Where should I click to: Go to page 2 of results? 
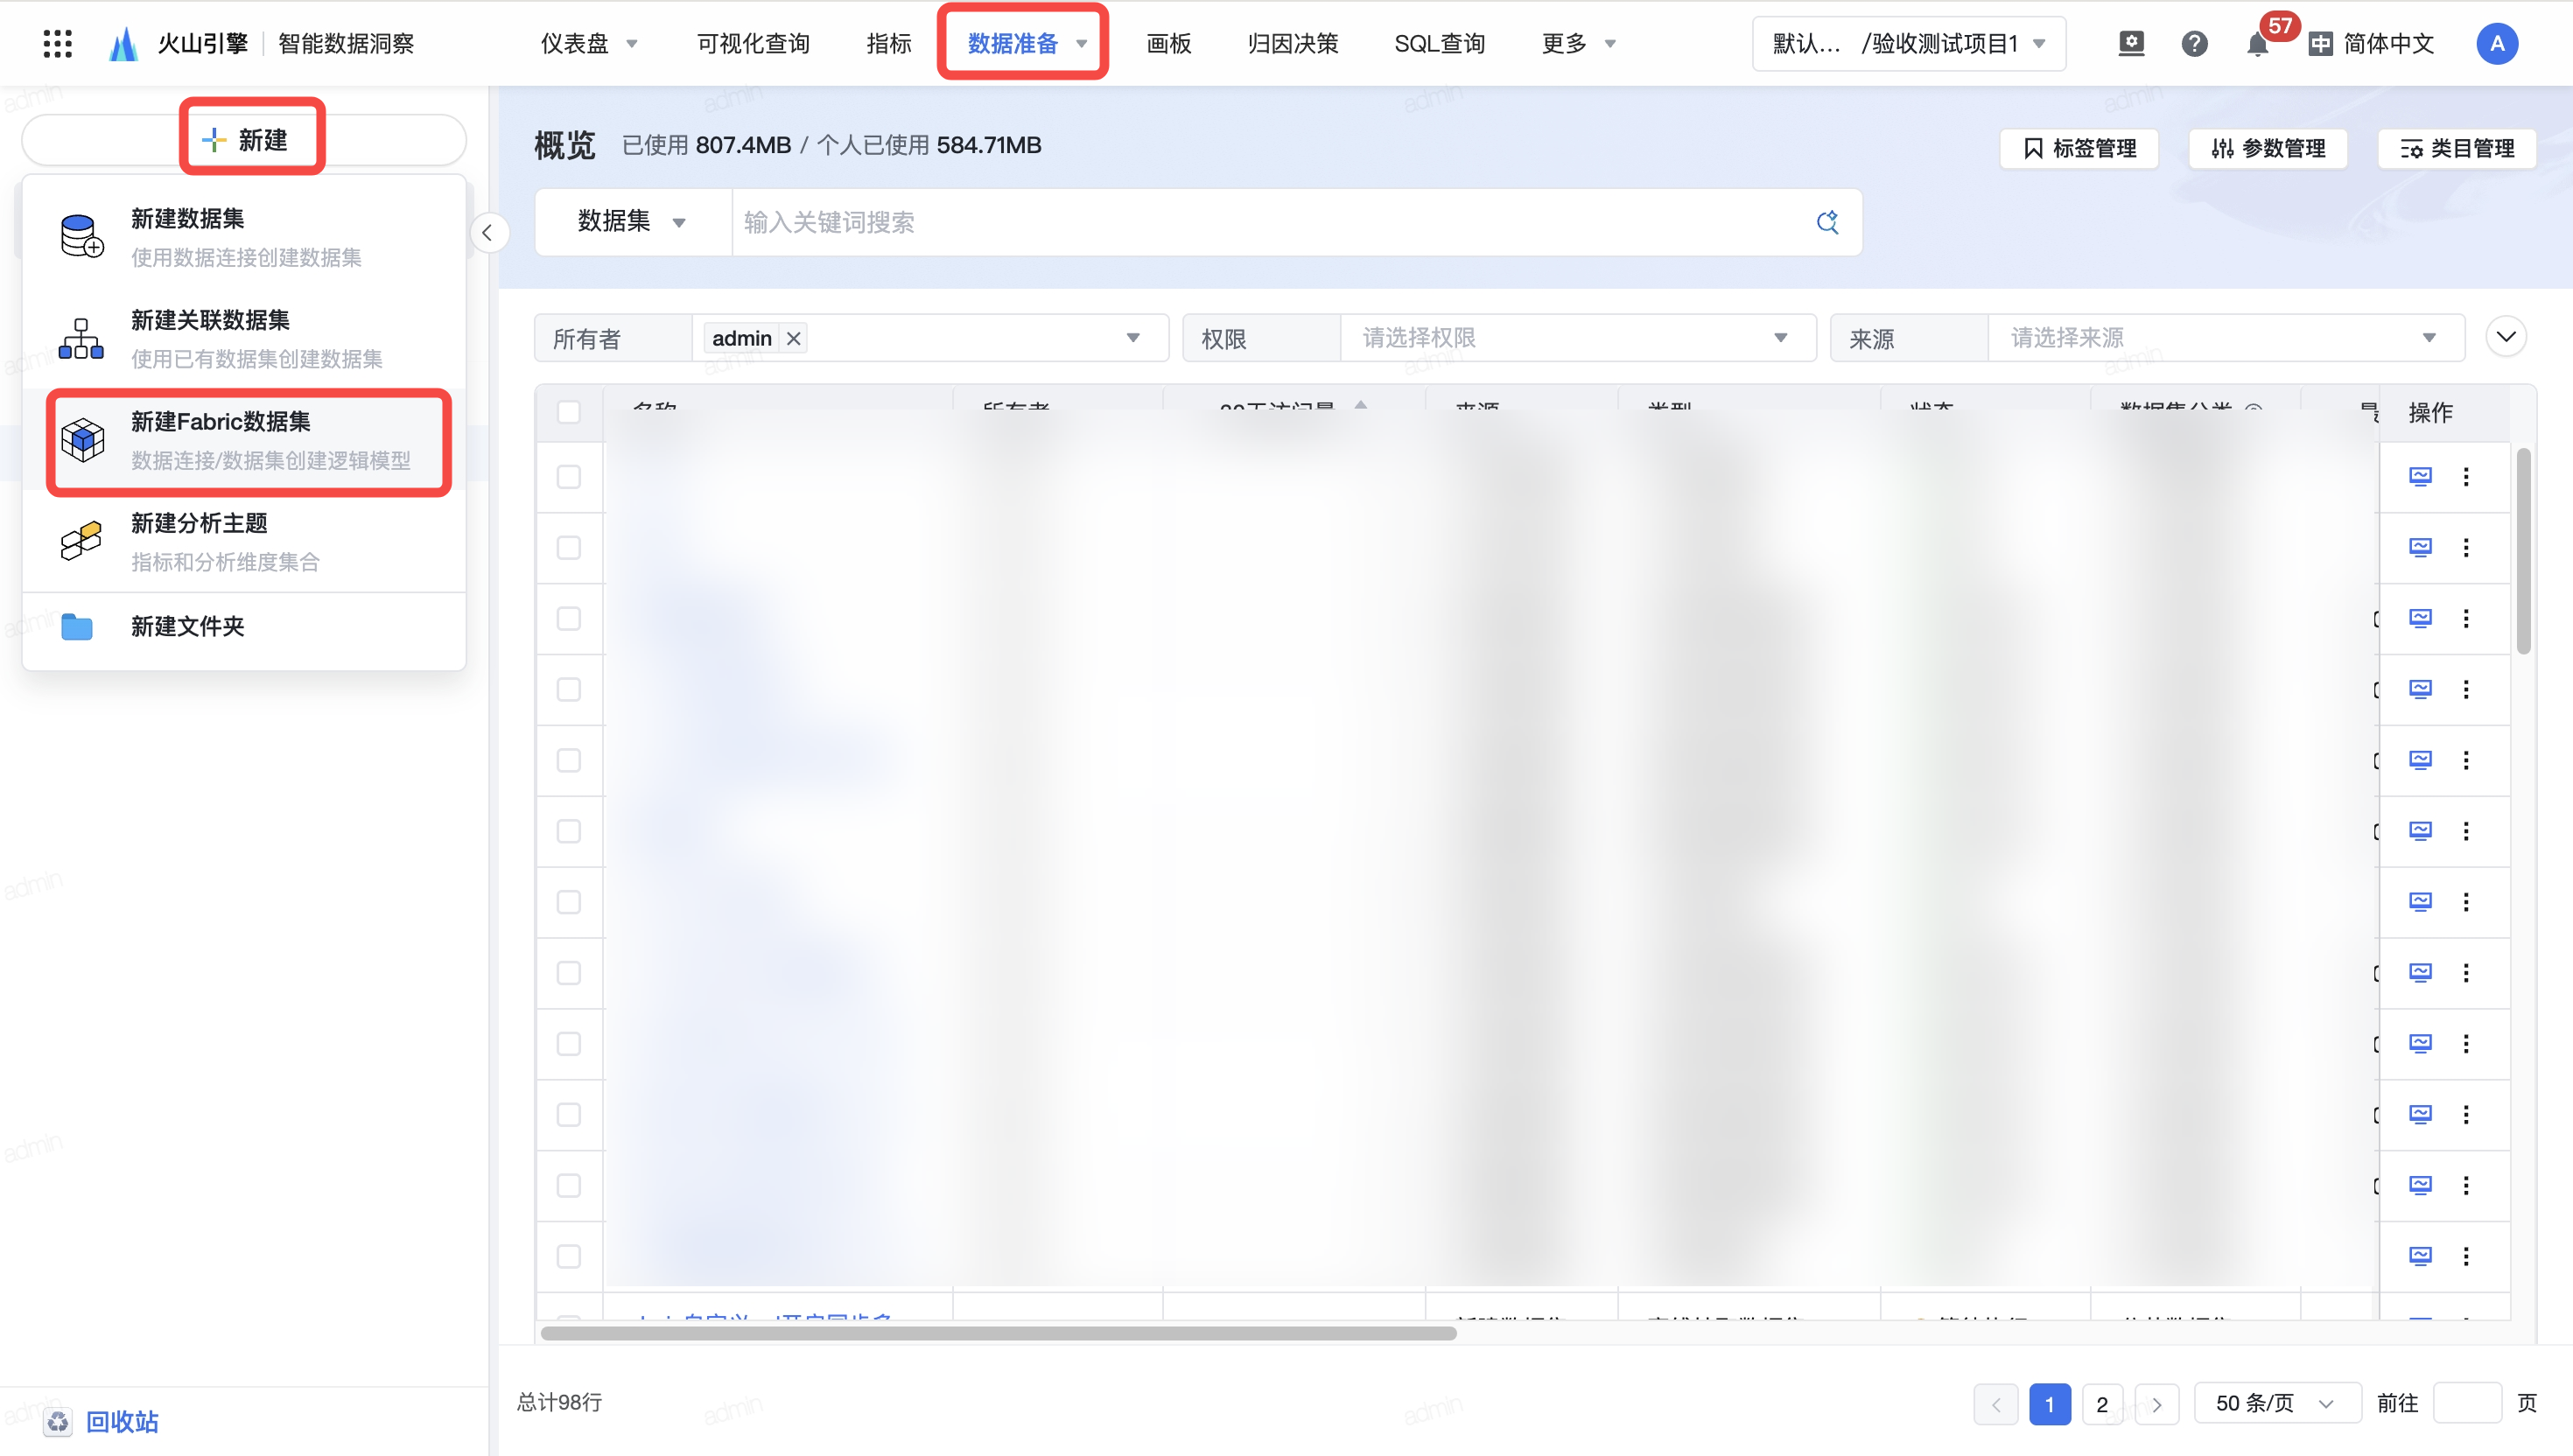tap(2102, 1404)
